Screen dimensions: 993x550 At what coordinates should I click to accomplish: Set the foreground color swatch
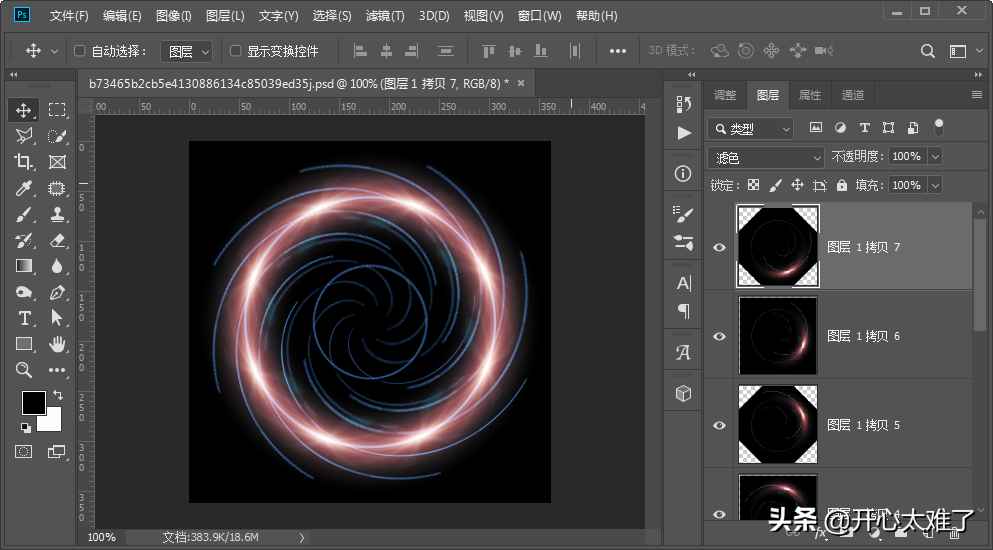tap(34, 403)
